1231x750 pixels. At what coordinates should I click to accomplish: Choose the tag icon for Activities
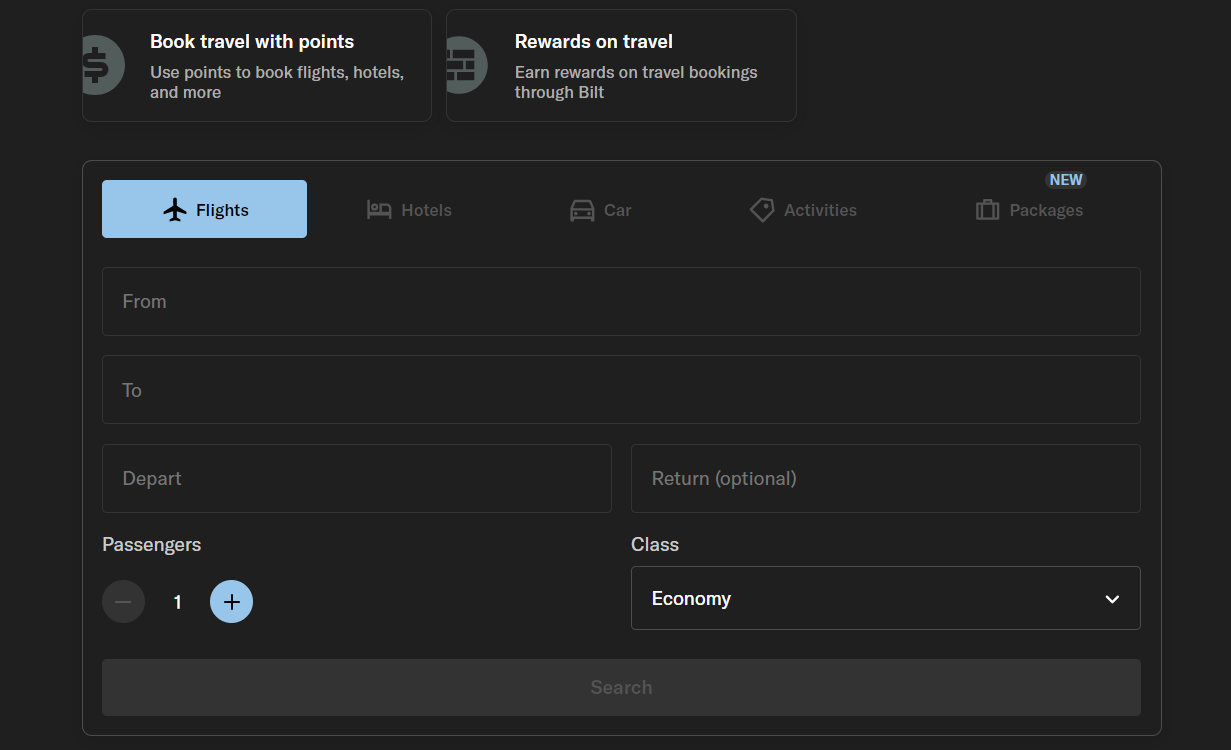[x=762, y=210]
